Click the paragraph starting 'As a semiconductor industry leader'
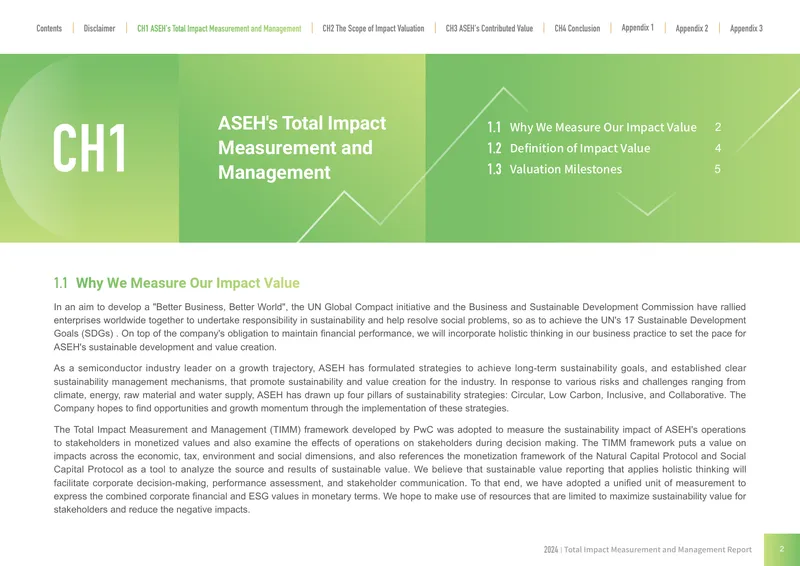800x566 pixels. (x=399, y=388)
